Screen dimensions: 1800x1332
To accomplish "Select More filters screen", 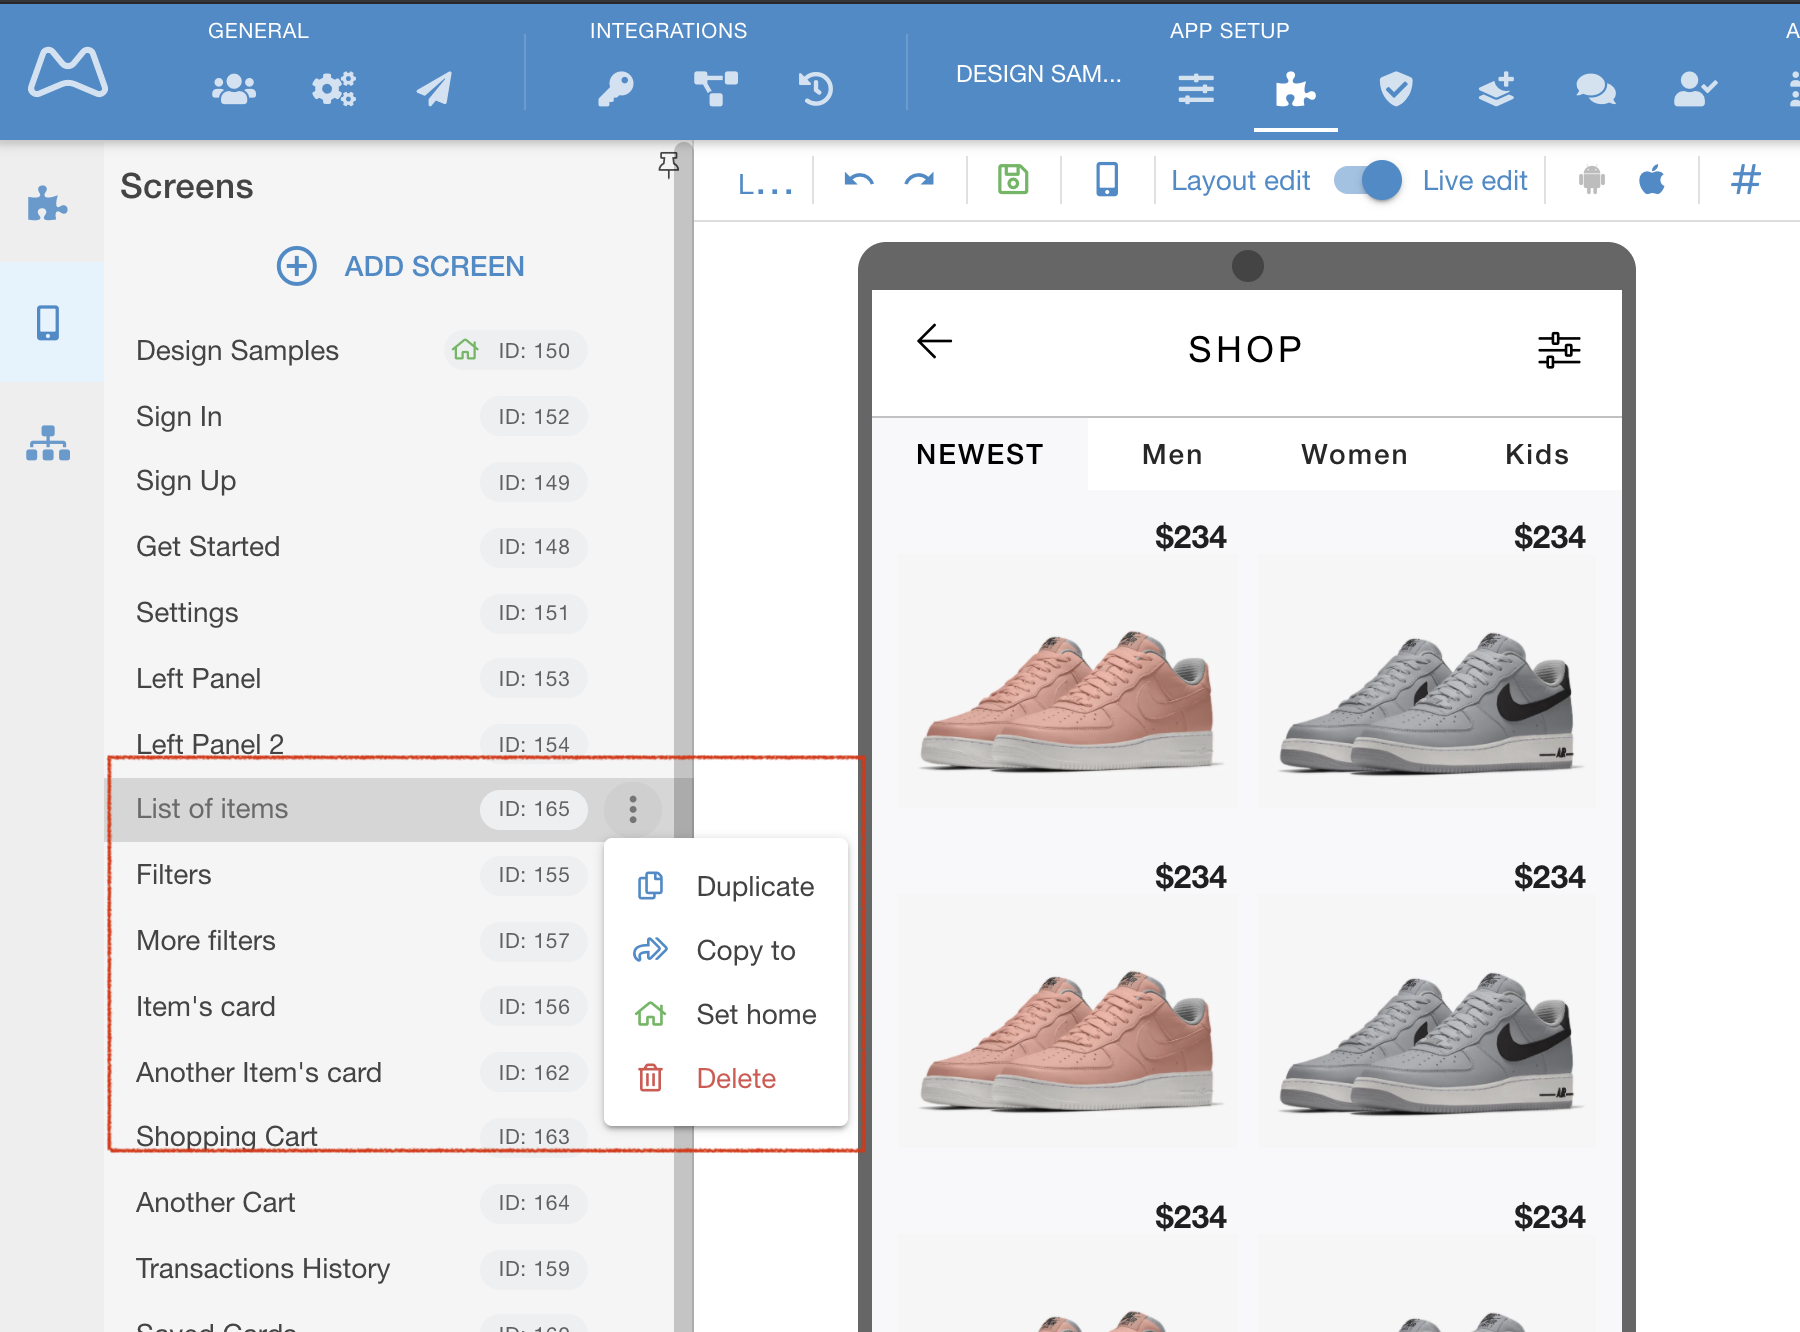I will tap(355, 941).
